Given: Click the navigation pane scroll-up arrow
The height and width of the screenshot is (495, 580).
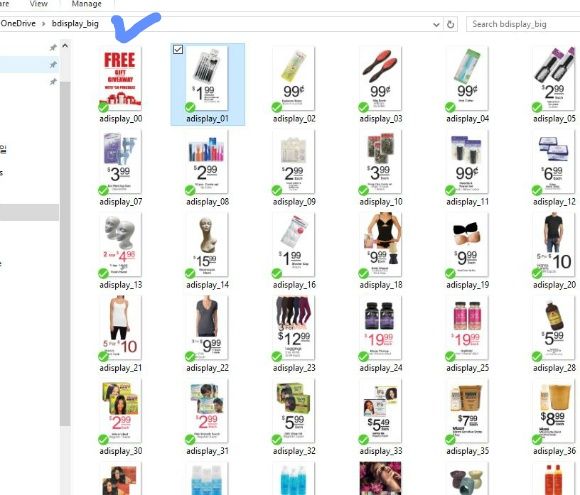Looking at the screenshot, I should coord(65,46).
